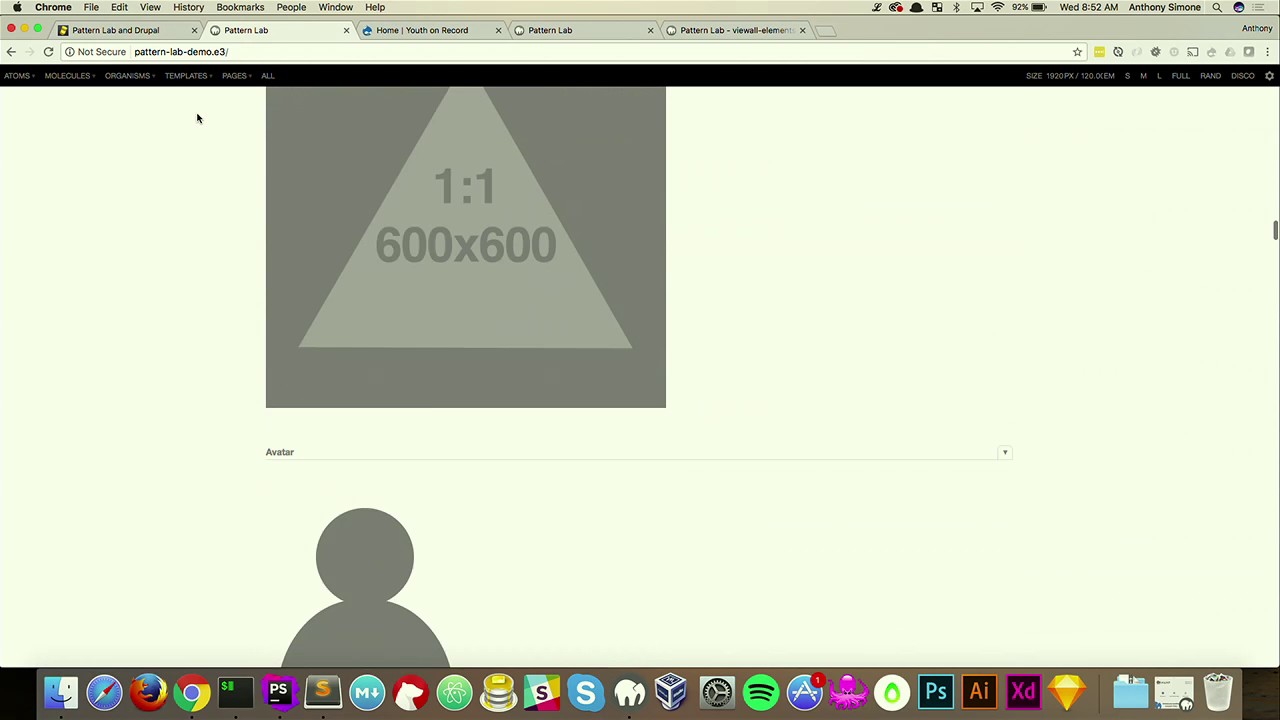Viewport: 1280px width, 720px height.
Task: Launch Sketch from the Dock
Action: 1067,692
